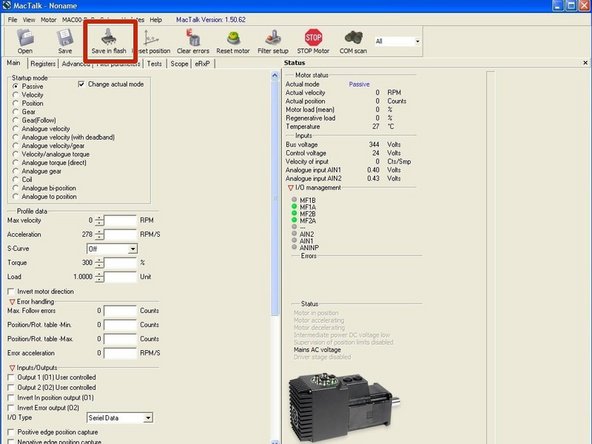Click the MF2A green indicator
Screen dimensions: 592x444
[294, 220]
